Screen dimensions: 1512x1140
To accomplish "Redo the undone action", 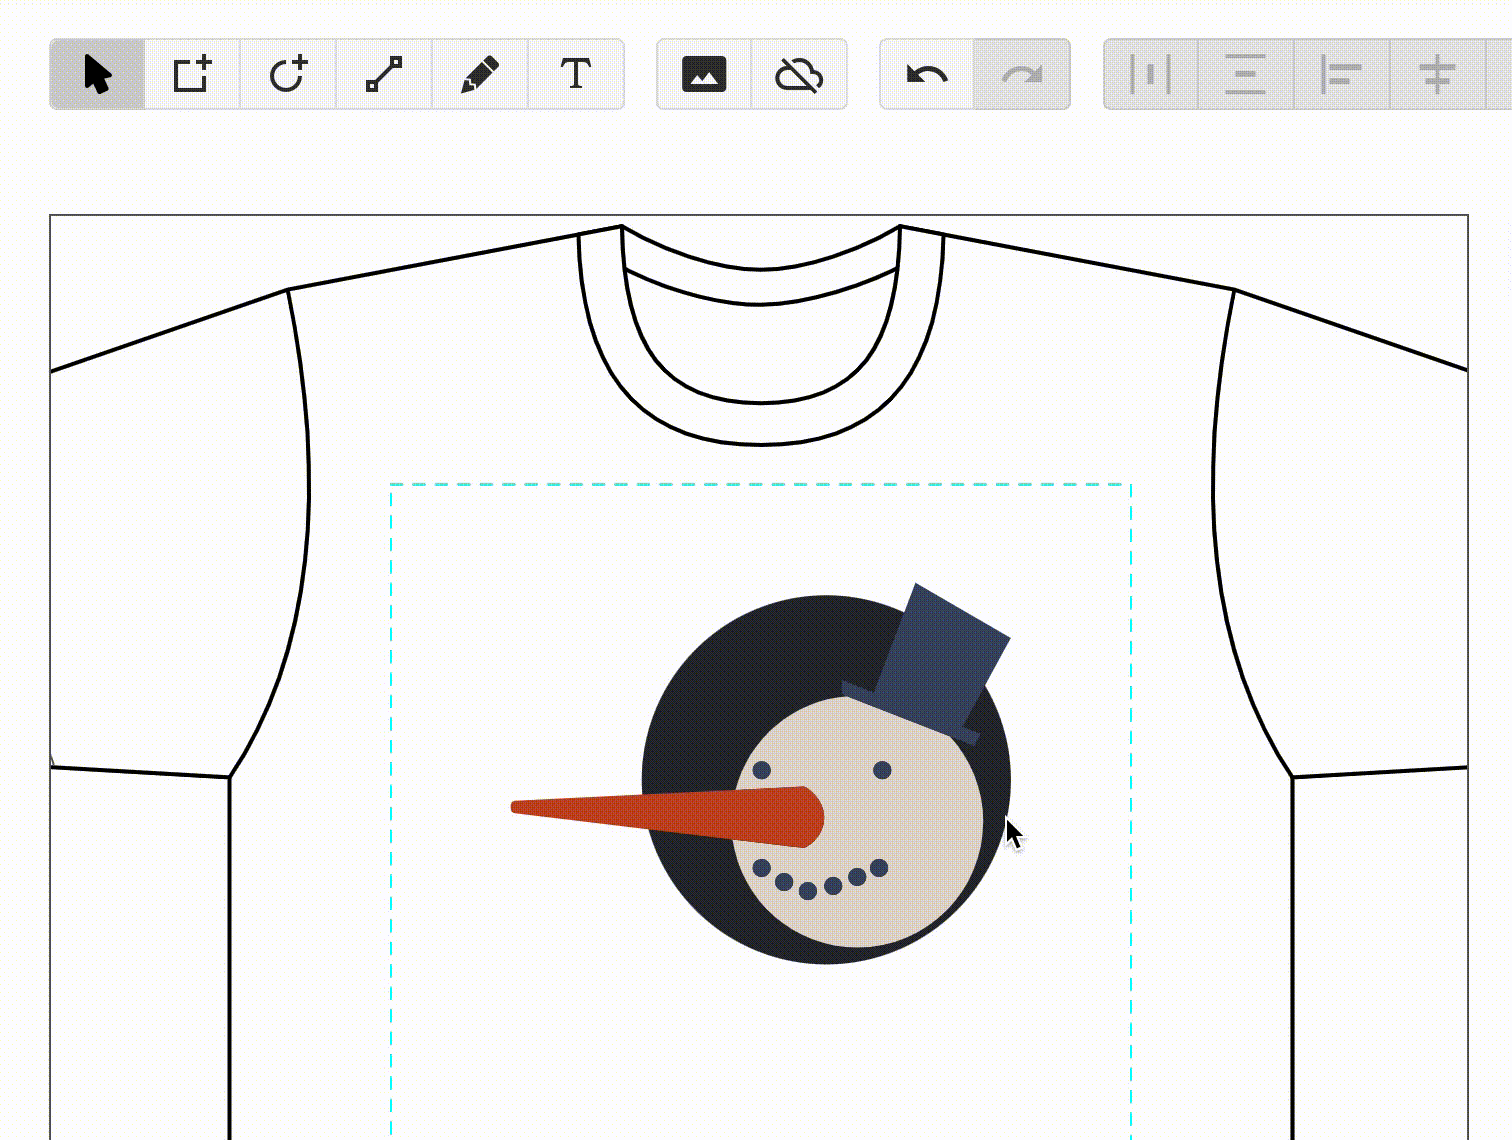I will (1022, 74).
